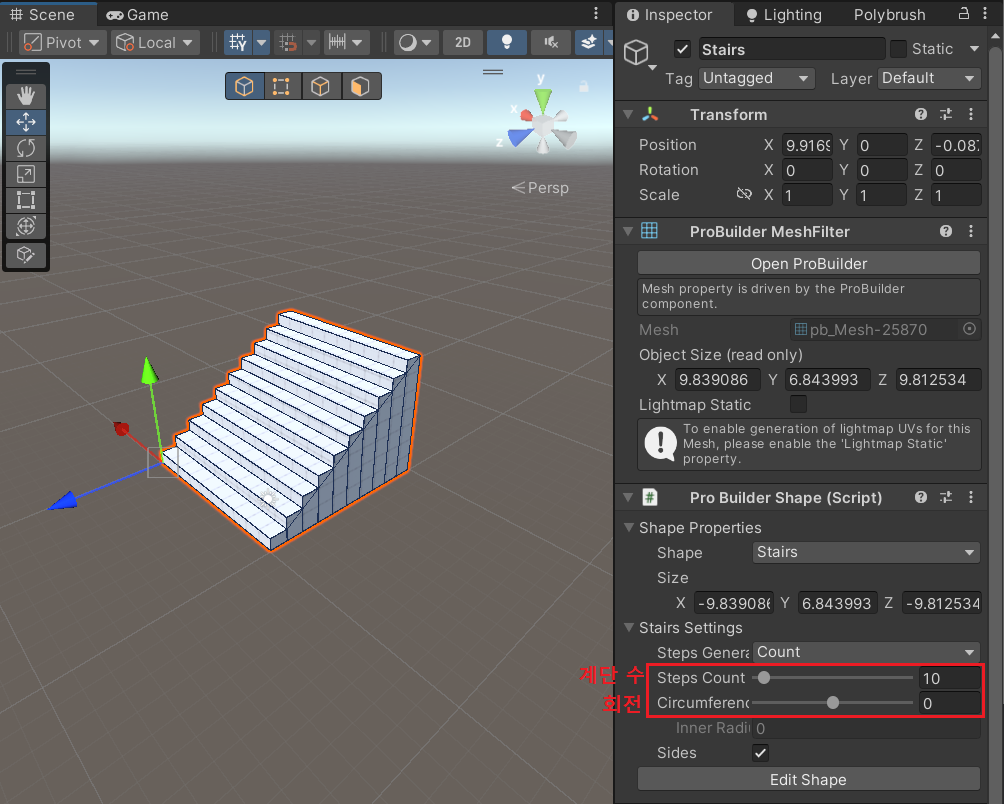Screen dimensions: 1004x804
Task: Adjust the Circumference slider
Action: coord(832,702)
